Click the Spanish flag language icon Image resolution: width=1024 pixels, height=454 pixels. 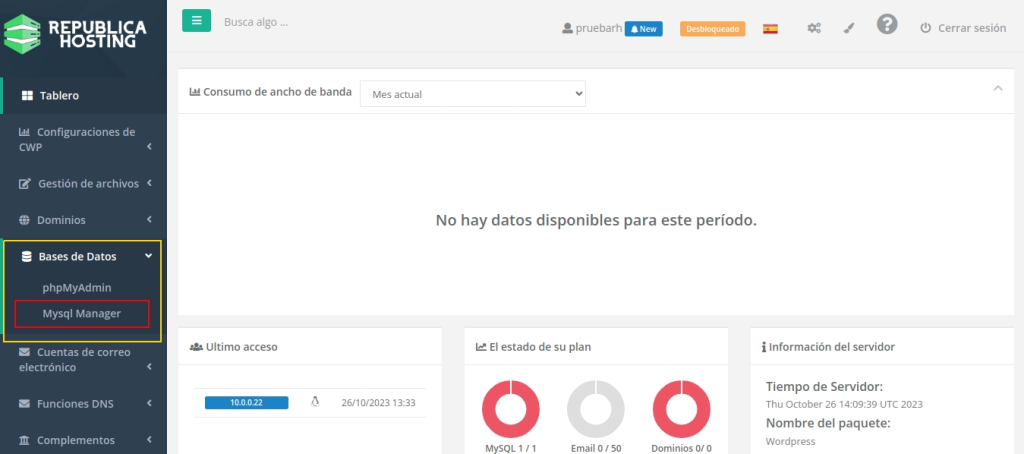pos(770,29)
